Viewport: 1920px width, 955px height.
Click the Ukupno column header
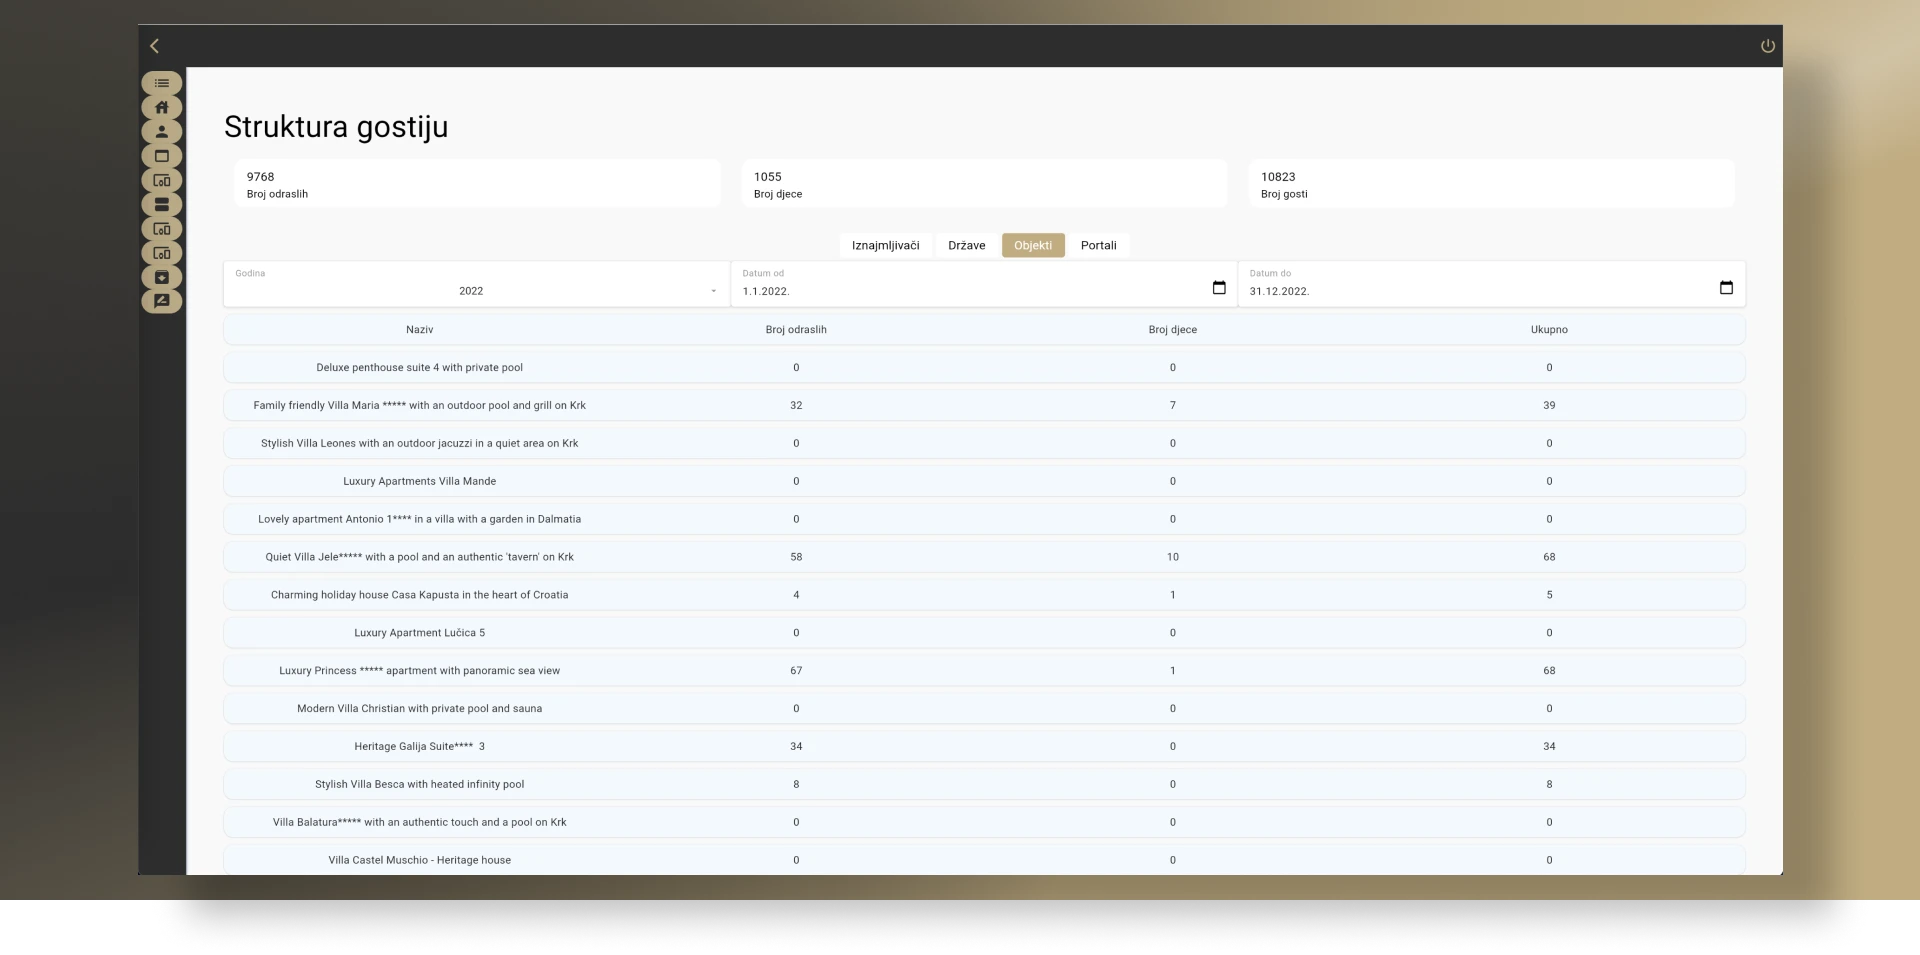[x=1549, y=330]
